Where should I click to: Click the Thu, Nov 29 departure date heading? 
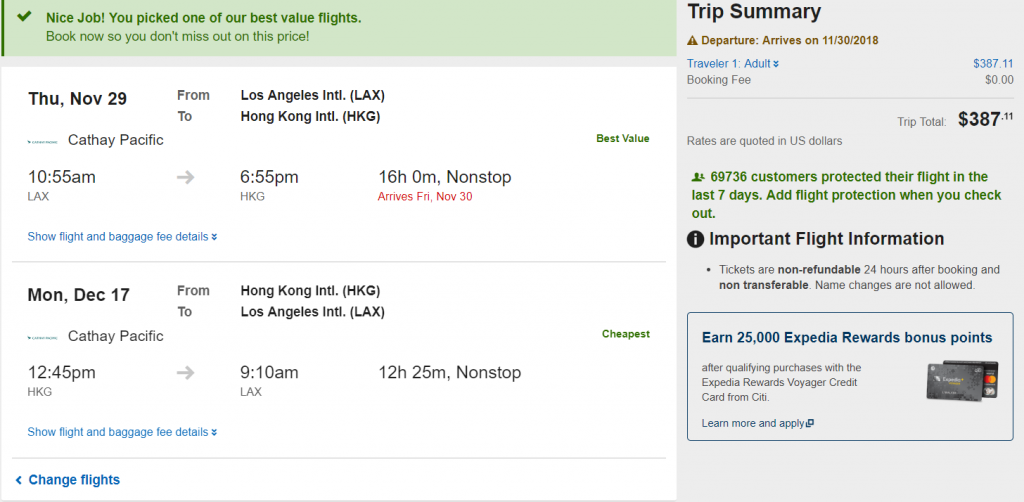[77, 99]
